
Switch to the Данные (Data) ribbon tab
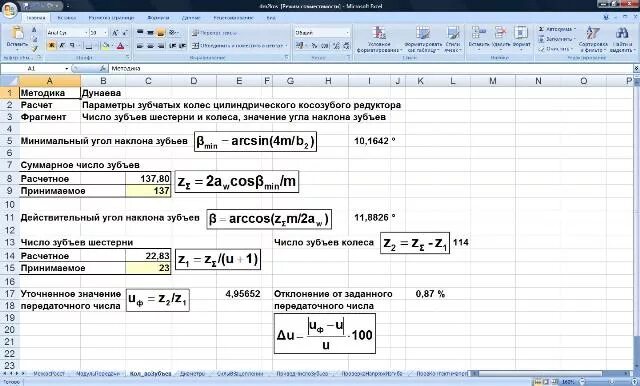pos(191,18)
